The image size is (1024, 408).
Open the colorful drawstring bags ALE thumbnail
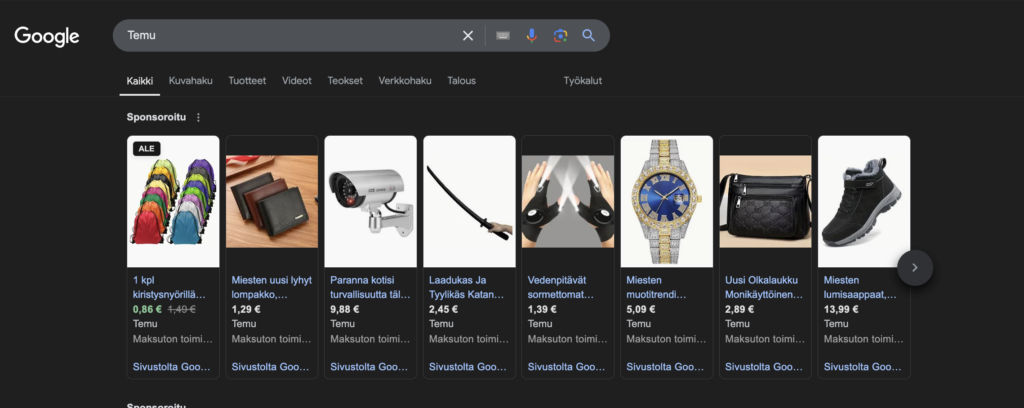coord(173,201)
